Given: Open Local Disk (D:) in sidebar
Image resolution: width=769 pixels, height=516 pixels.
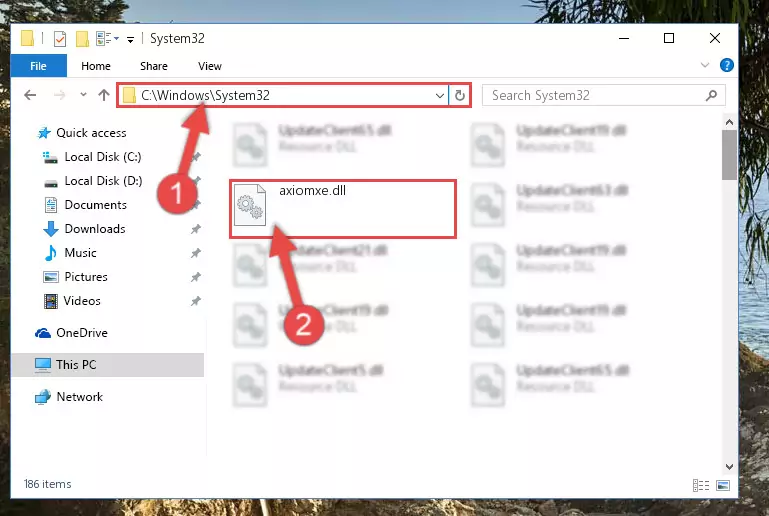Looking at the screenshot, I should (x=103, y=181).
